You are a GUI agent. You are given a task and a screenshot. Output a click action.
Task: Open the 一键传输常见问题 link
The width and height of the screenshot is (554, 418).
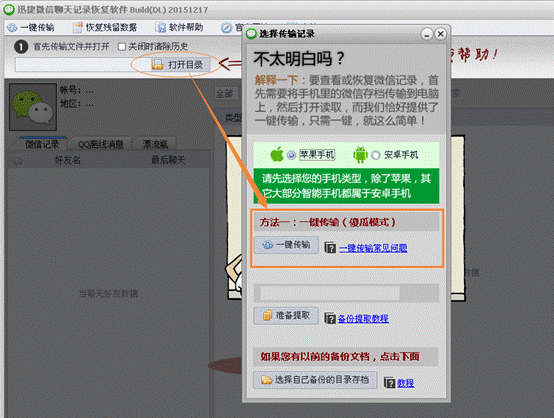coord(373,248)
